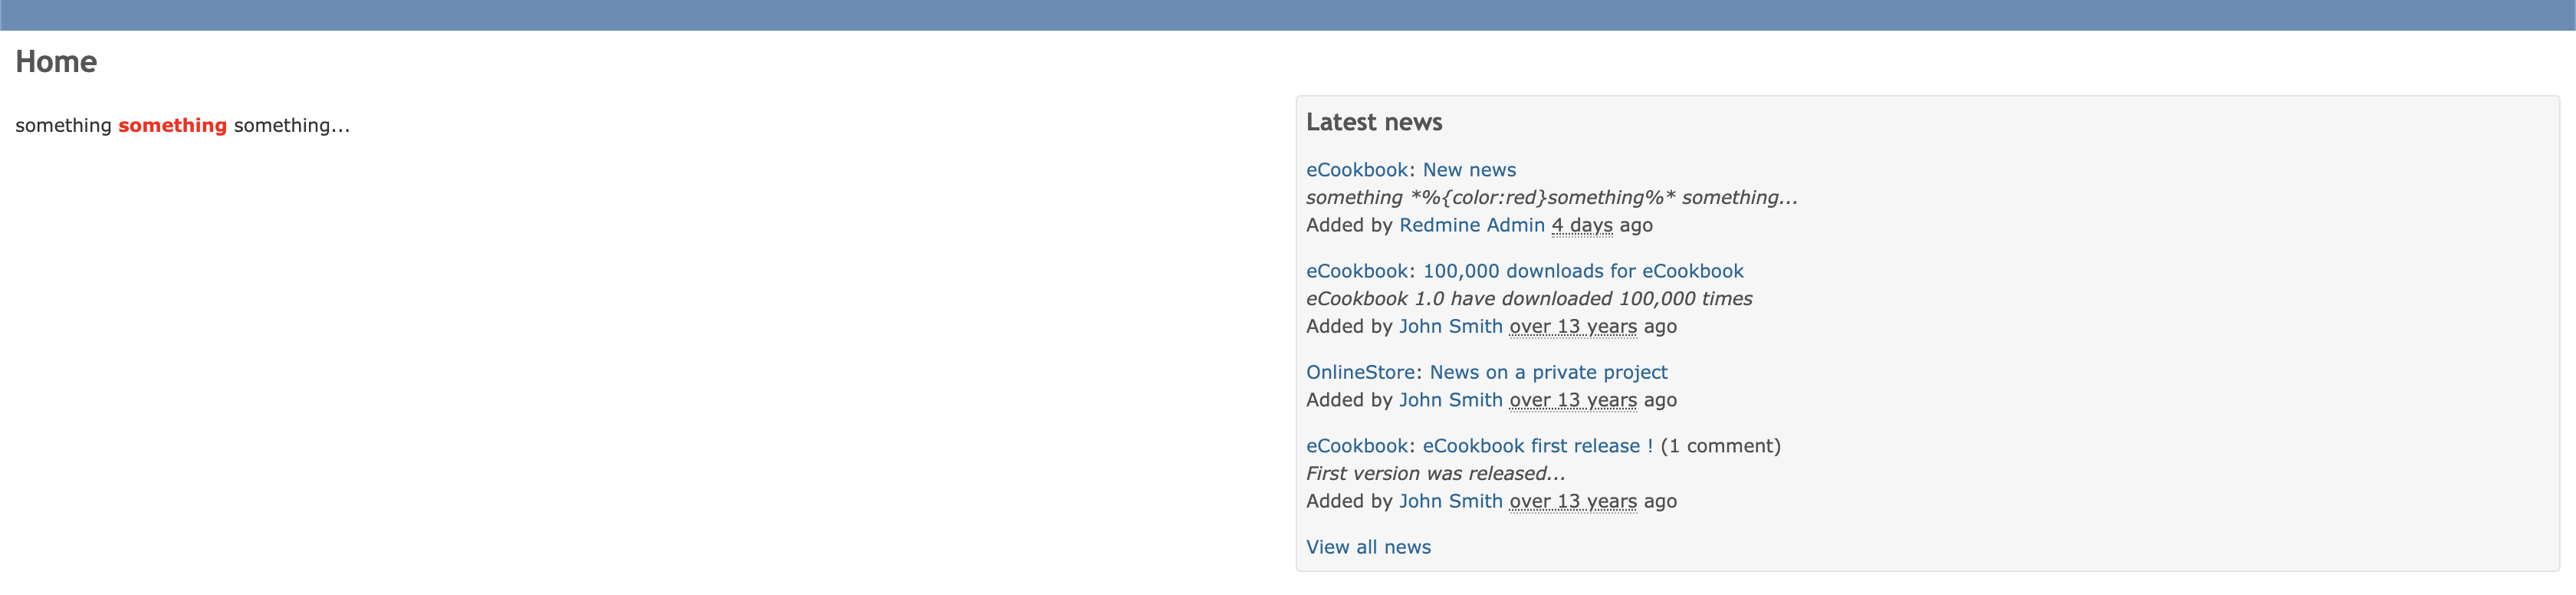Click 'over 13 years' under private project news
Screen dimensions: 2576x595
coord(1573,400)
